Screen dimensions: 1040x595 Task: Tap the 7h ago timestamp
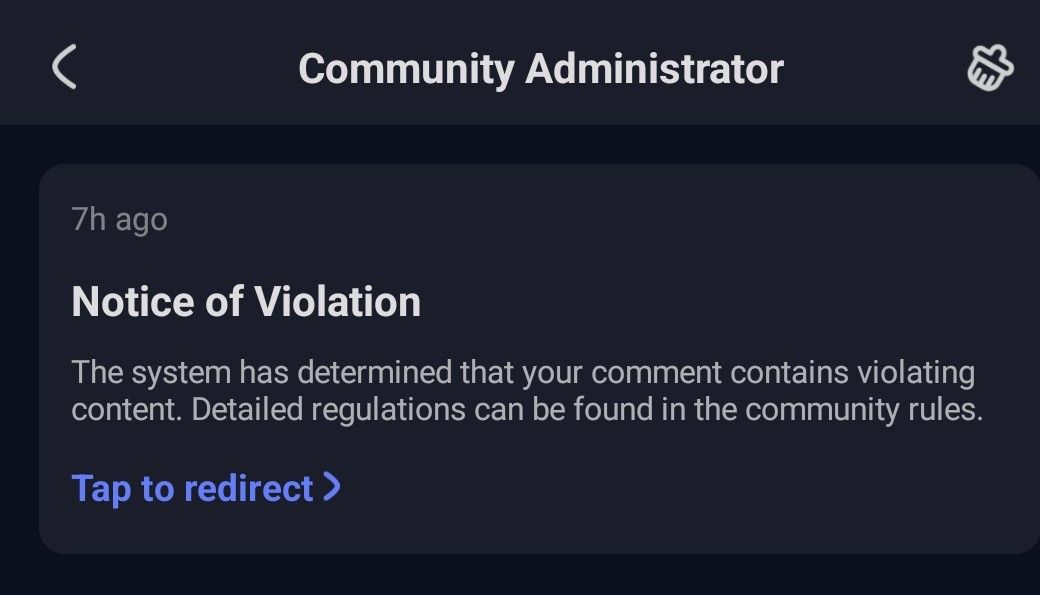tap(118, 219)
